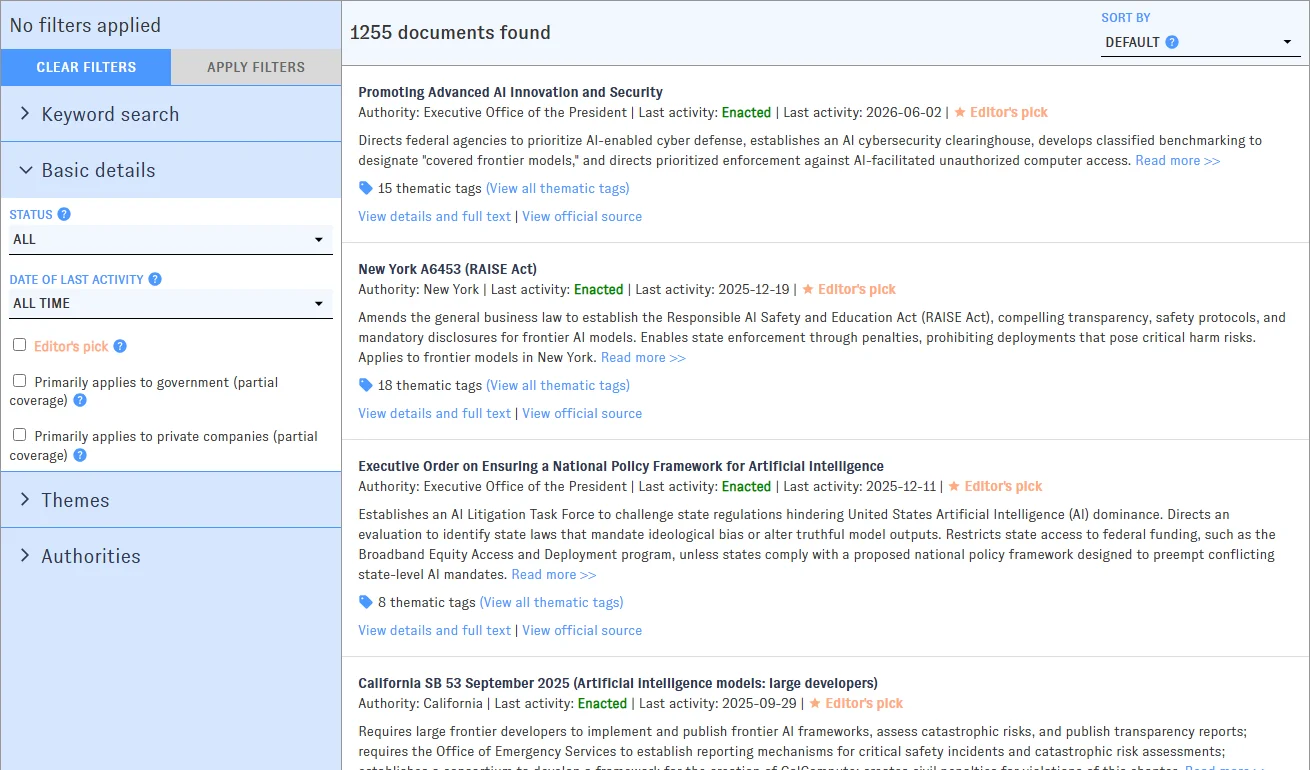Expand the Authorities section
The image size is (1310, 770).
(x=171, y=556)
